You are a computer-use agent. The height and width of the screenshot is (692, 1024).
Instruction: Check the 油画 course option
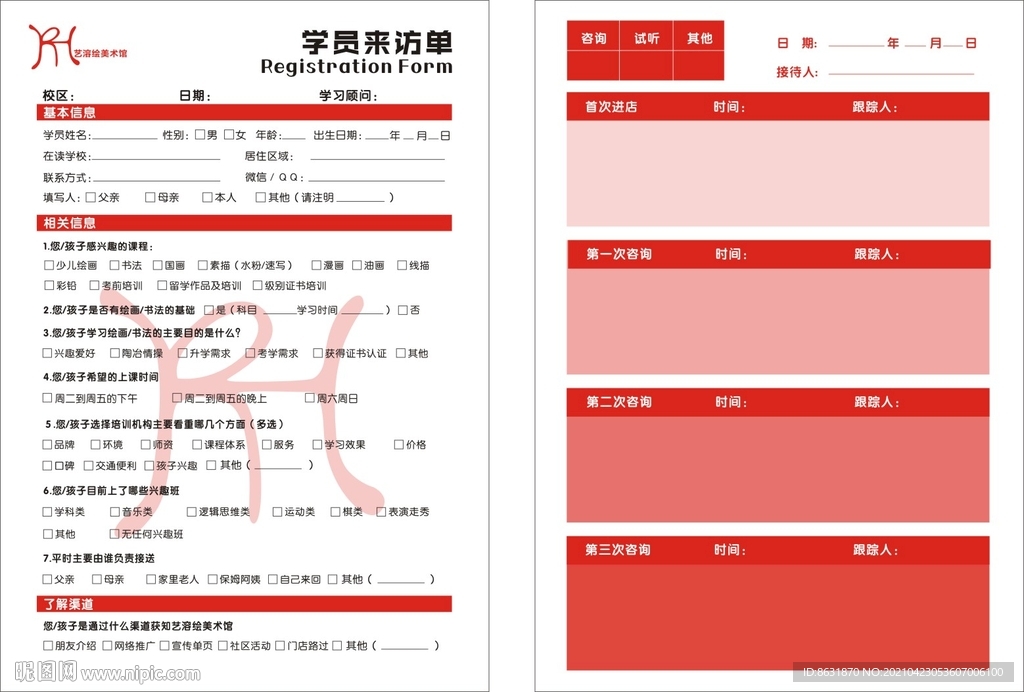(355, 266)
